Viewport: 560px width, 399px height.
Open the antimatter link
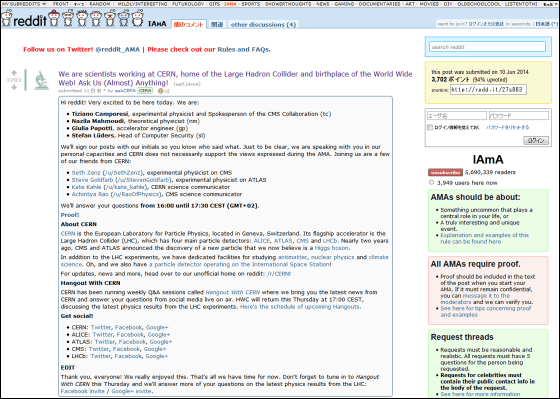tap(292, 257)
